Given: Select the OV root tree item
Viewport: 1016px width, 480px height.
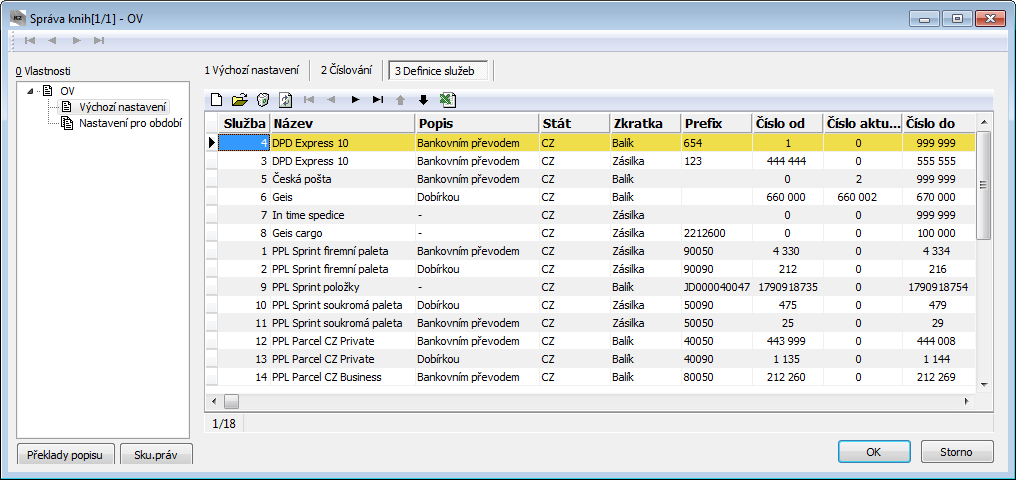Looking at the screenshot, I should pyautogui.click(x=67, y=91).
